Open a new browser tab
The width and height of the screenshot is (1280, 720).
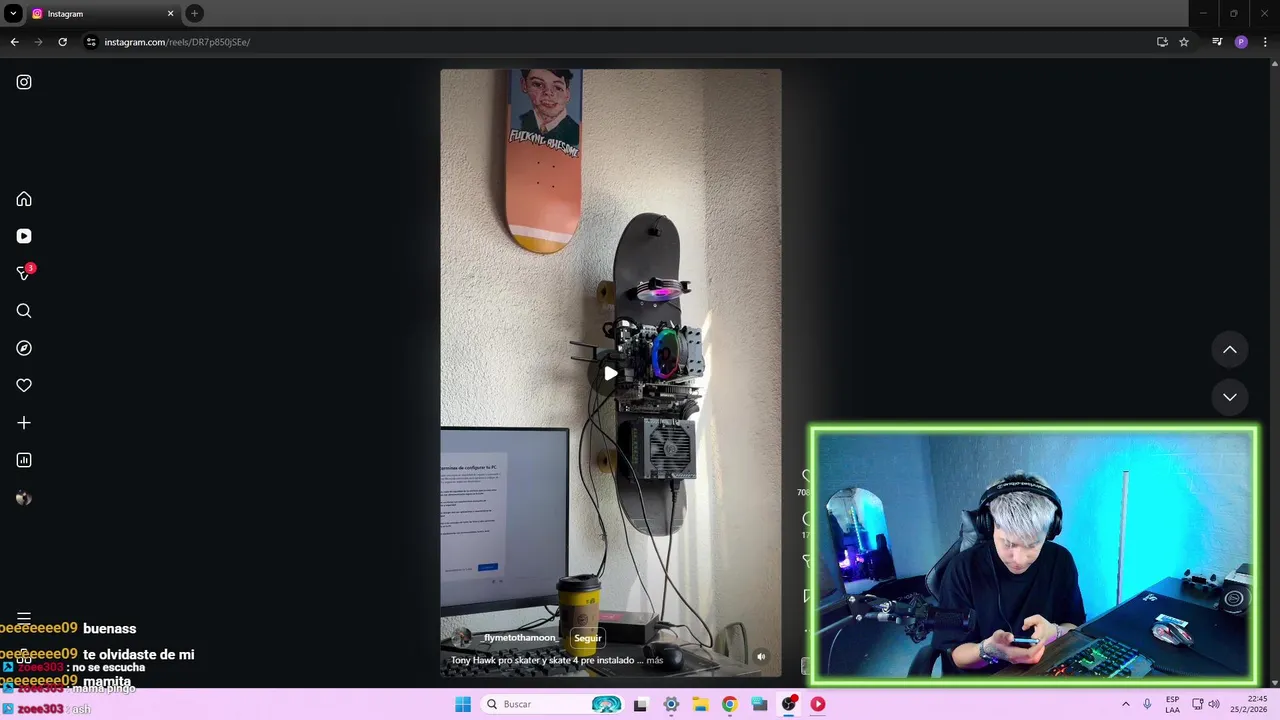(195, 13)
